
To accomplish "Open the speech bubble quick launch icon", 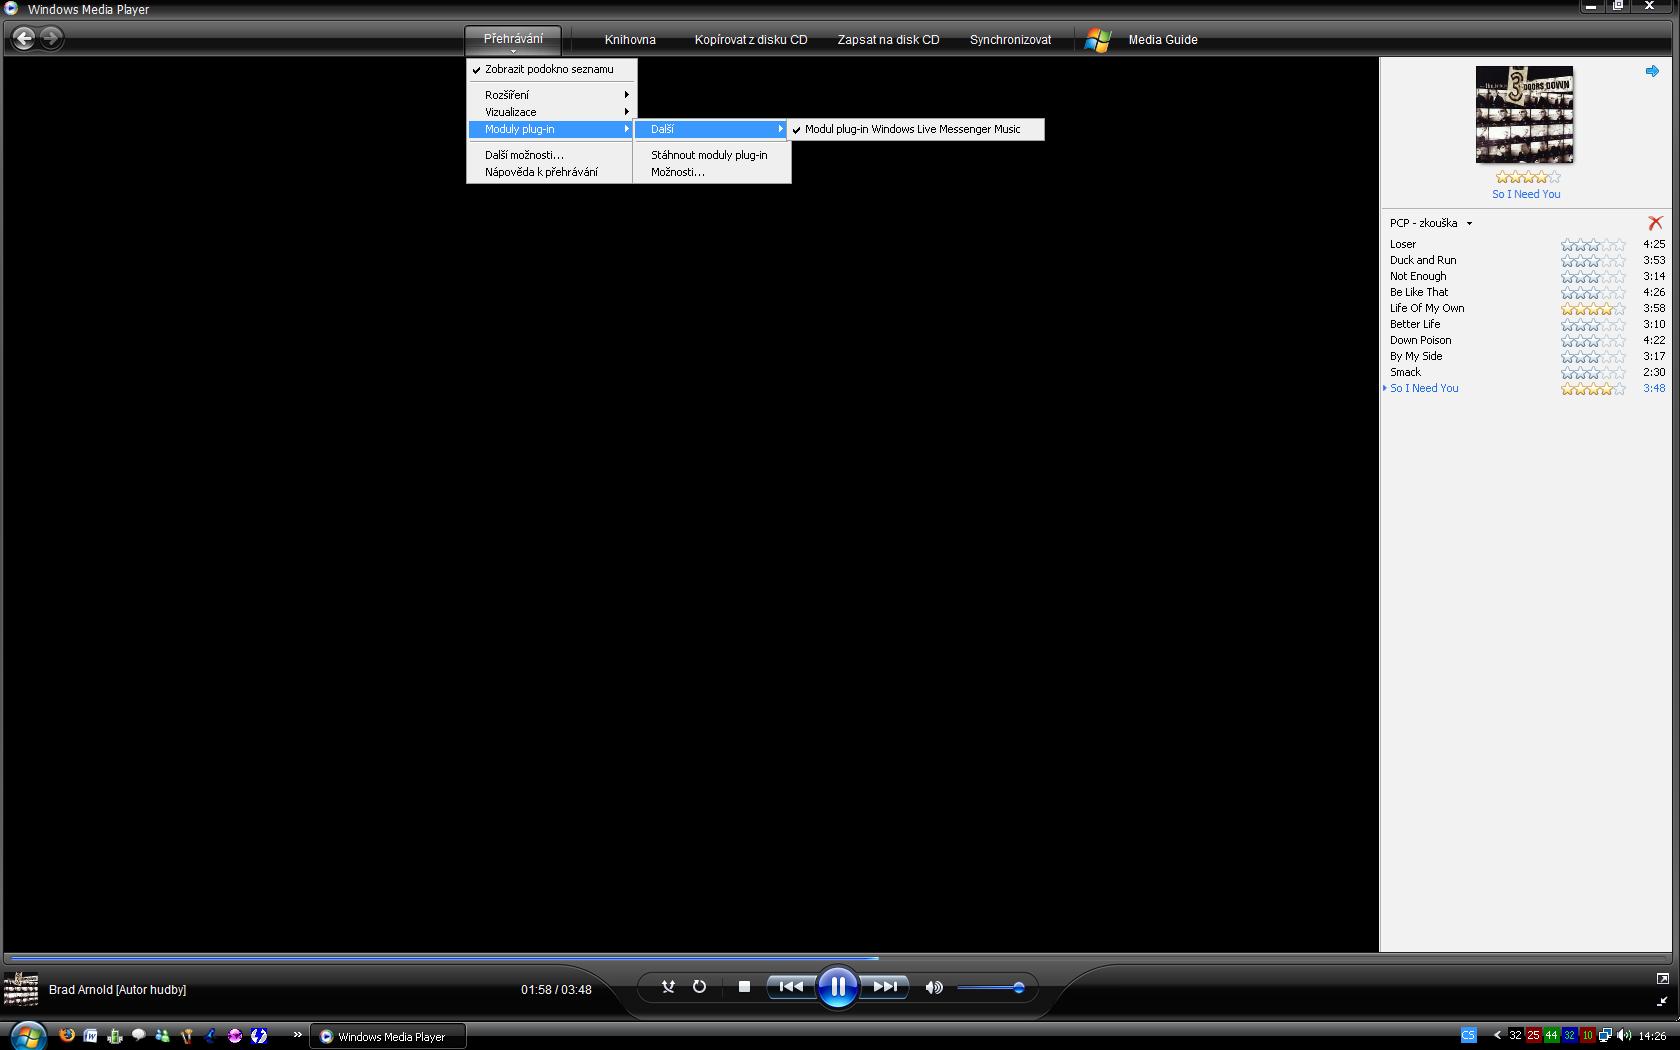I will click(139, 1036).
